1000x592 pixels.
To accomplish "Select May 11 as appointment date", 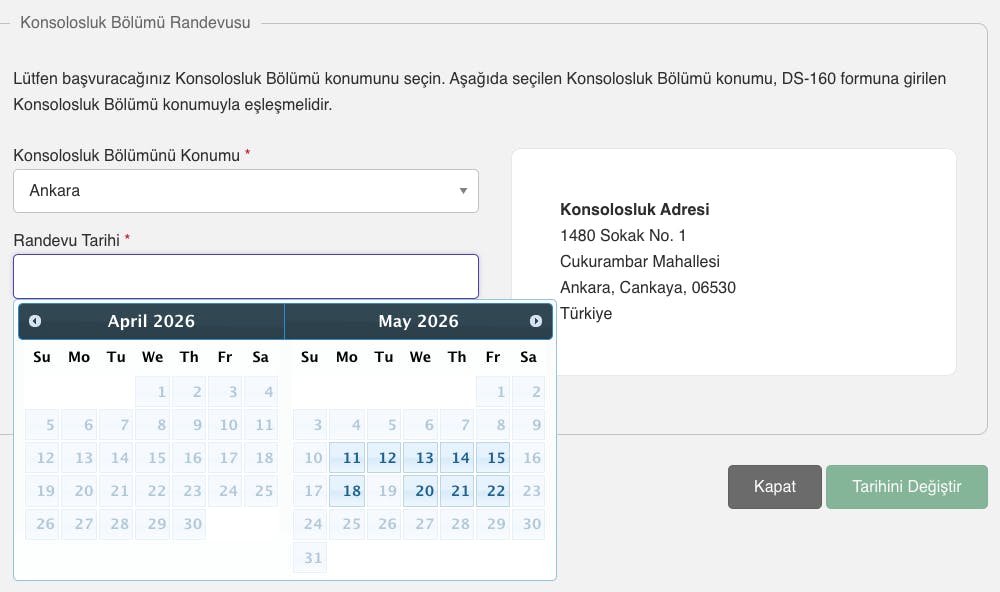I will (x=346, y=457).
